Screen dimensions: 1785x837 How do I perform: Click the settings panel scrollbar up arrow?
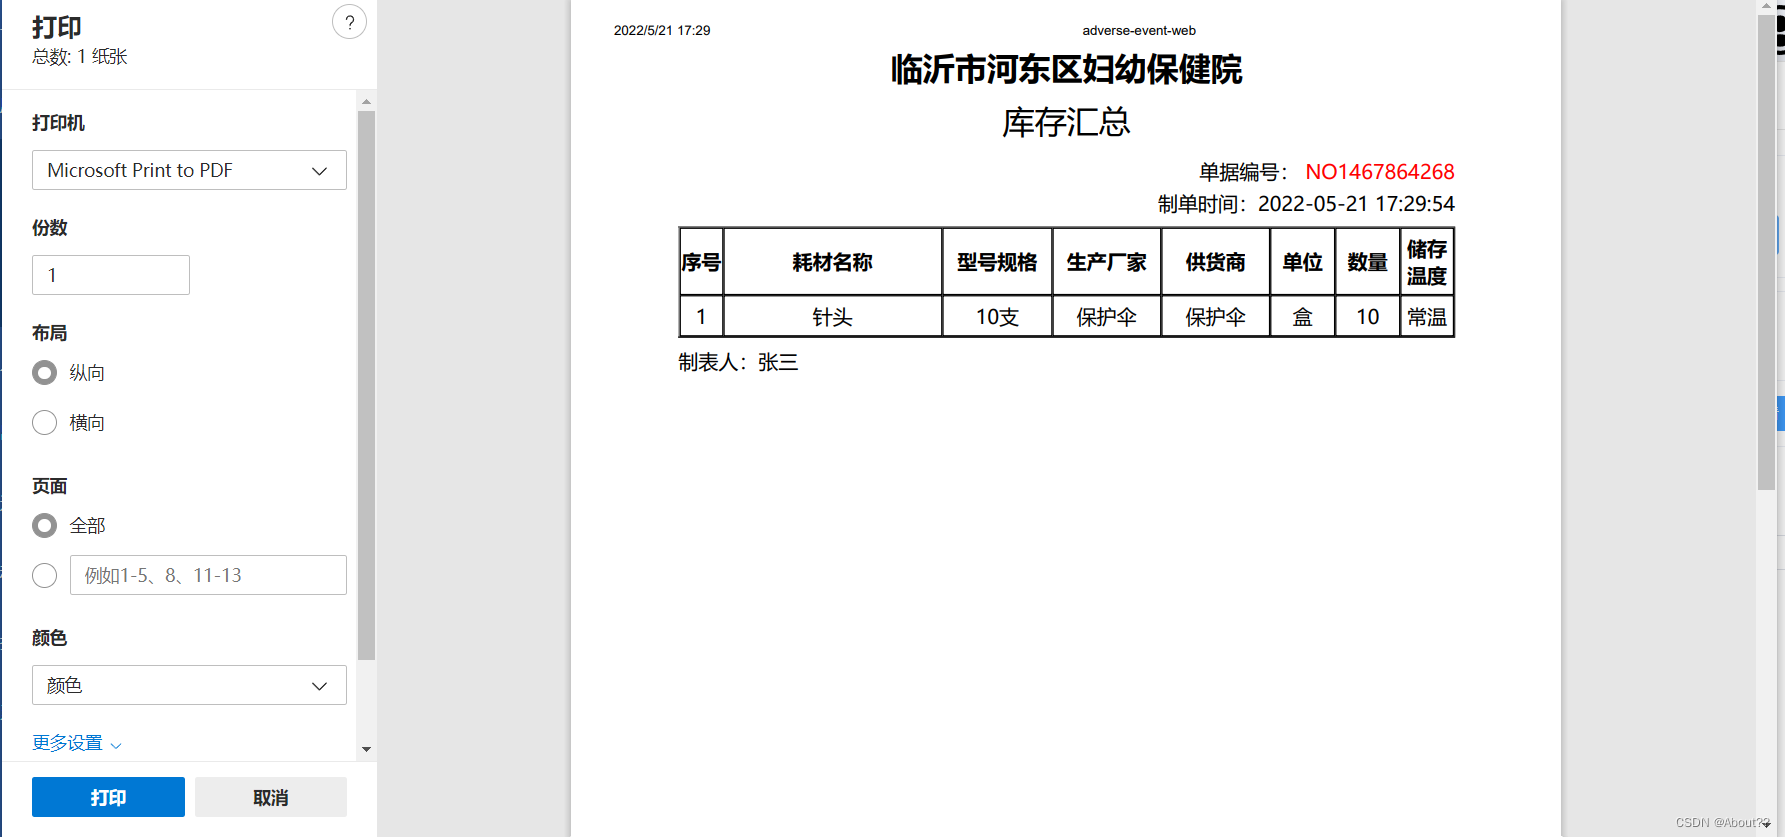click(366, 101)
